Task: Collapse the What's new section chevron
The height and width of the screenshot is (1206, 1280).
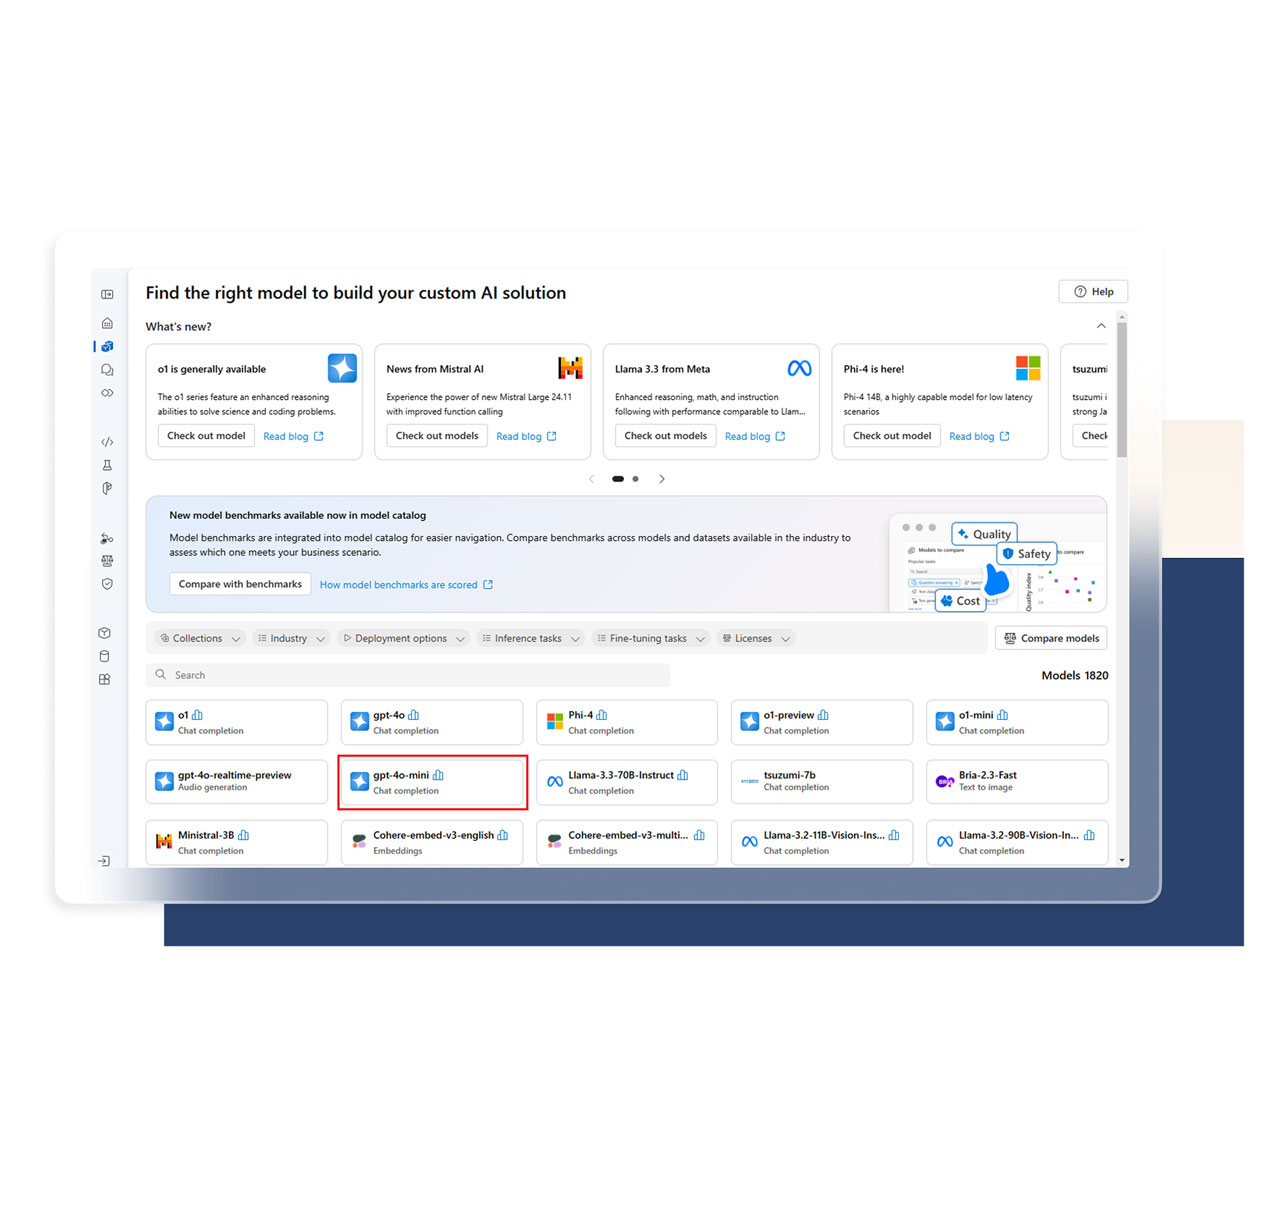Action: [x=1101, y=326]
